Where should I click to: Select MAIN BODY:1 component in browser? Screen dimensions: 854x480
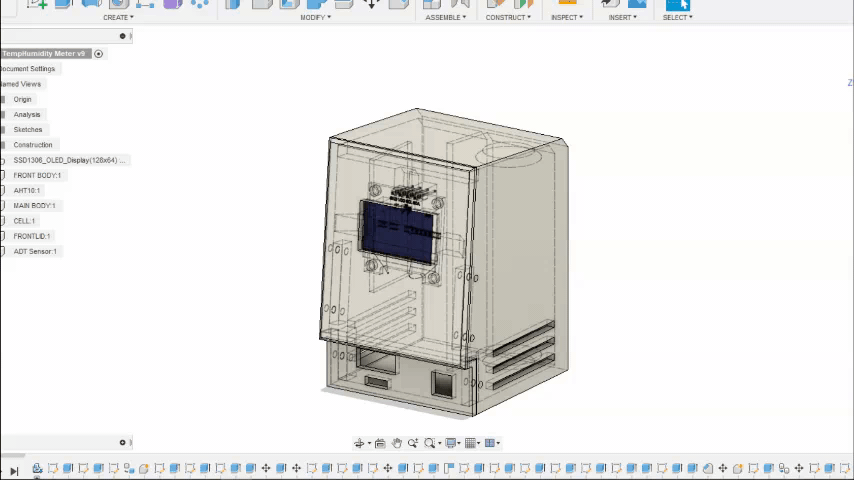click(34, 205)
